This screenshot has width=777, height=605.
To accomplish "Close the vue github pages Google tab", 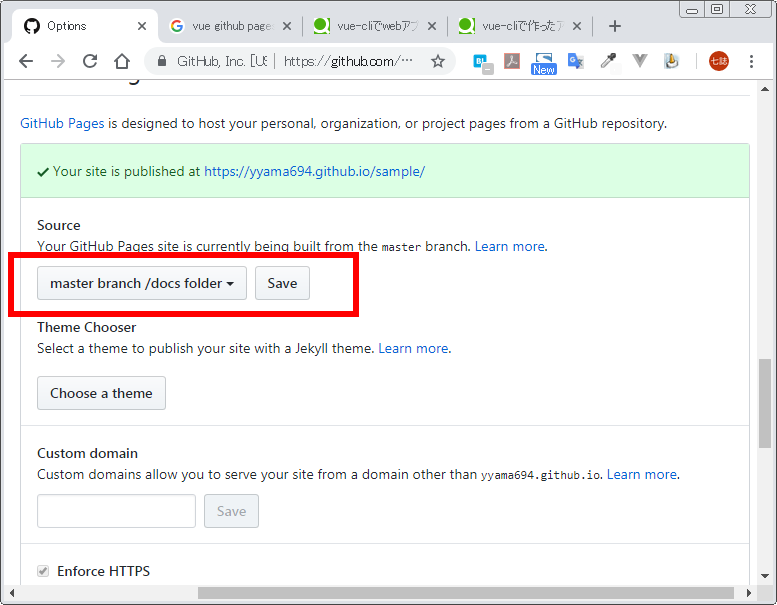I will click(287, 26).
